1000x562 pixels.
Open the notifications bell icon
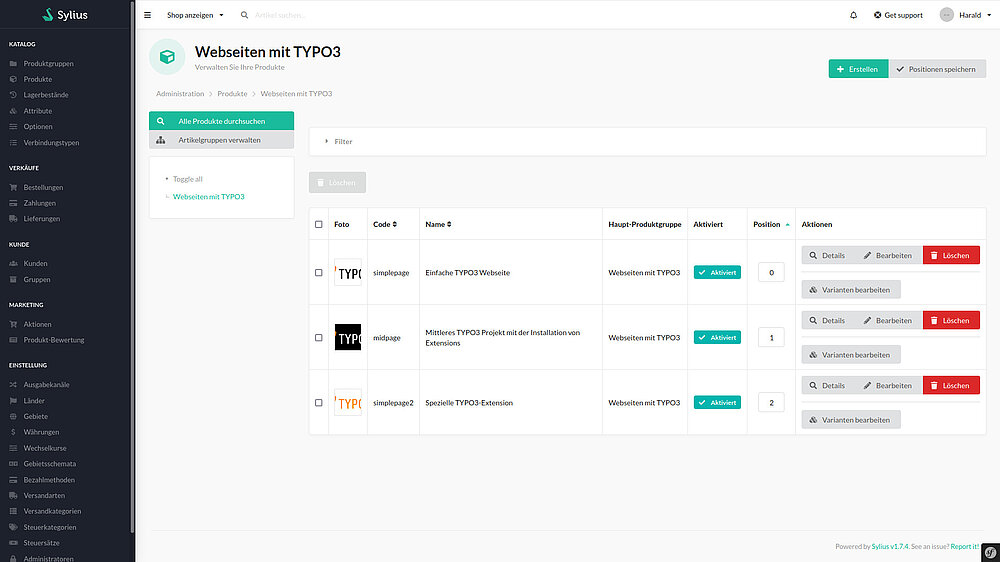point(853,15)
